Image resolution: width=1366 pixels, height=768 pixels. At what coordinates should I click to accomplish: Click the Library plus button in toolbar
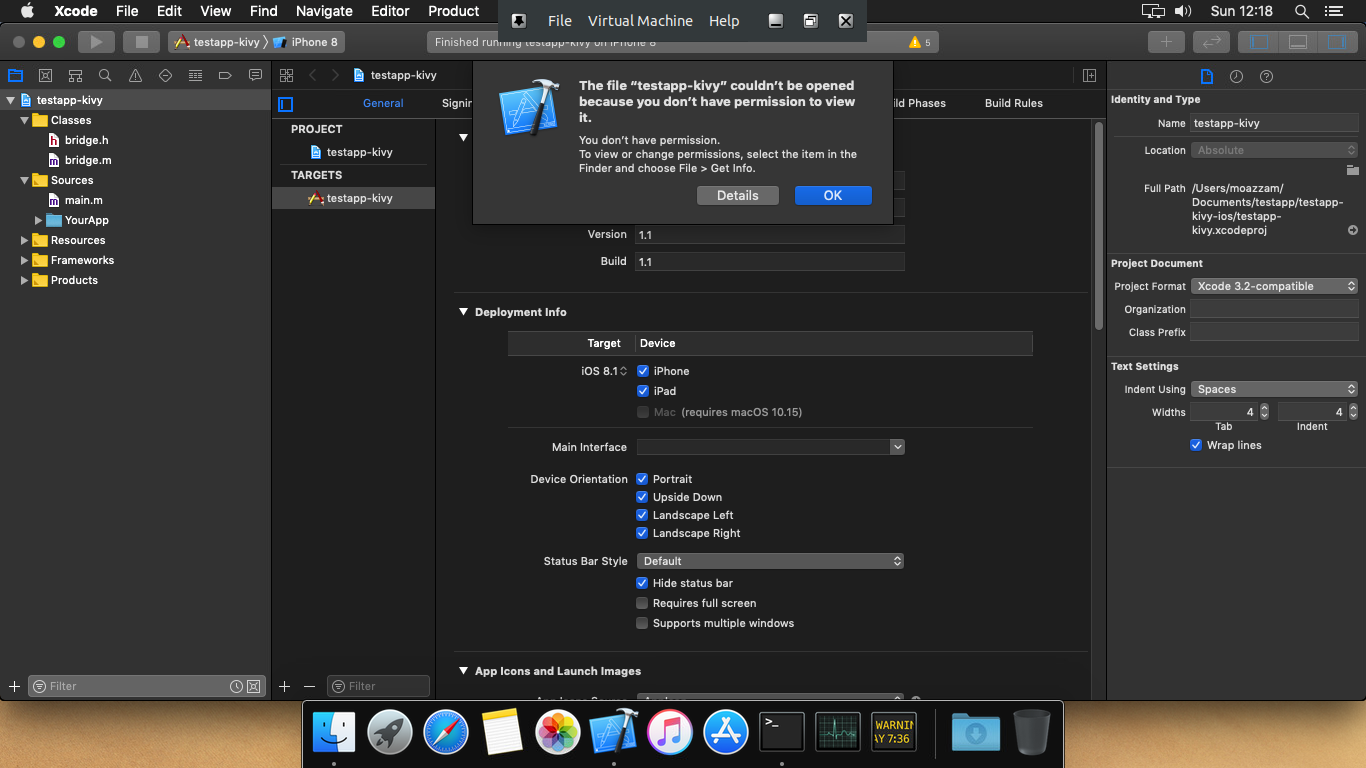pos(1166,42)
